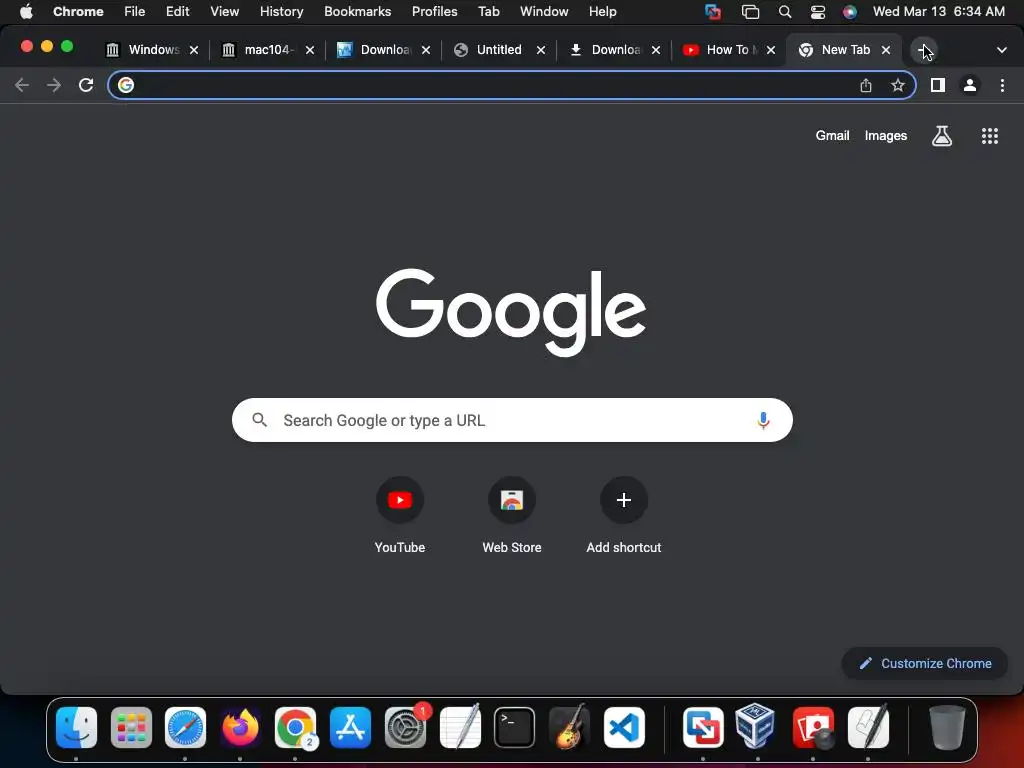Viewport: 1024px width, 768px height.
Task: Open the History menu
Action: tap(281, 12)
